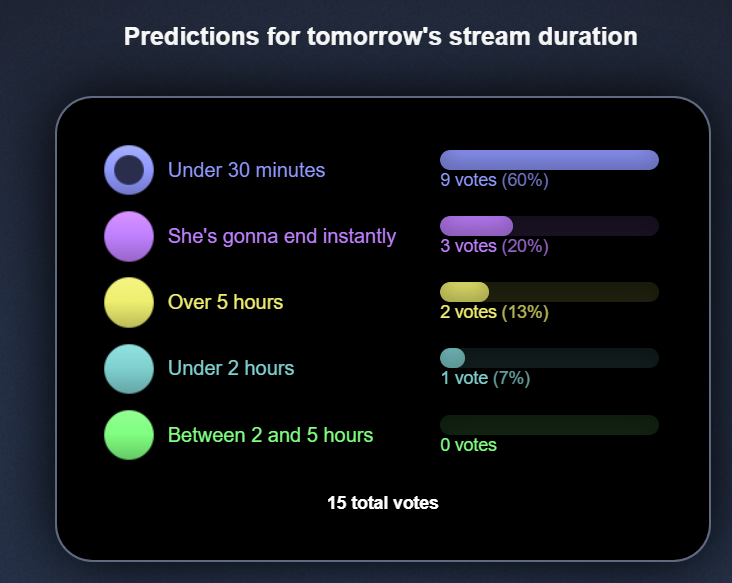Click the '2 votes (13%)' count text
The image size is (732, 583).
point(494,312)
